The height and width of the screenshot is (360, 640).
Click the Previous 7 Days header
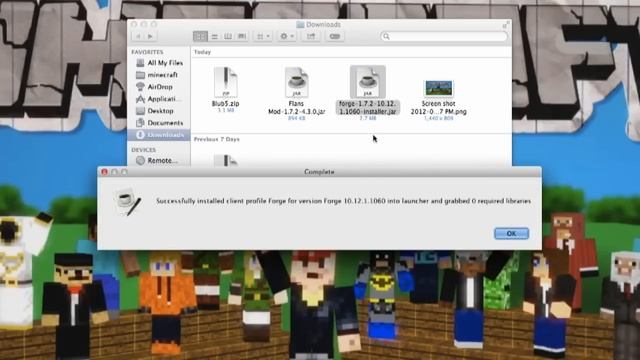tap(217, 139)
